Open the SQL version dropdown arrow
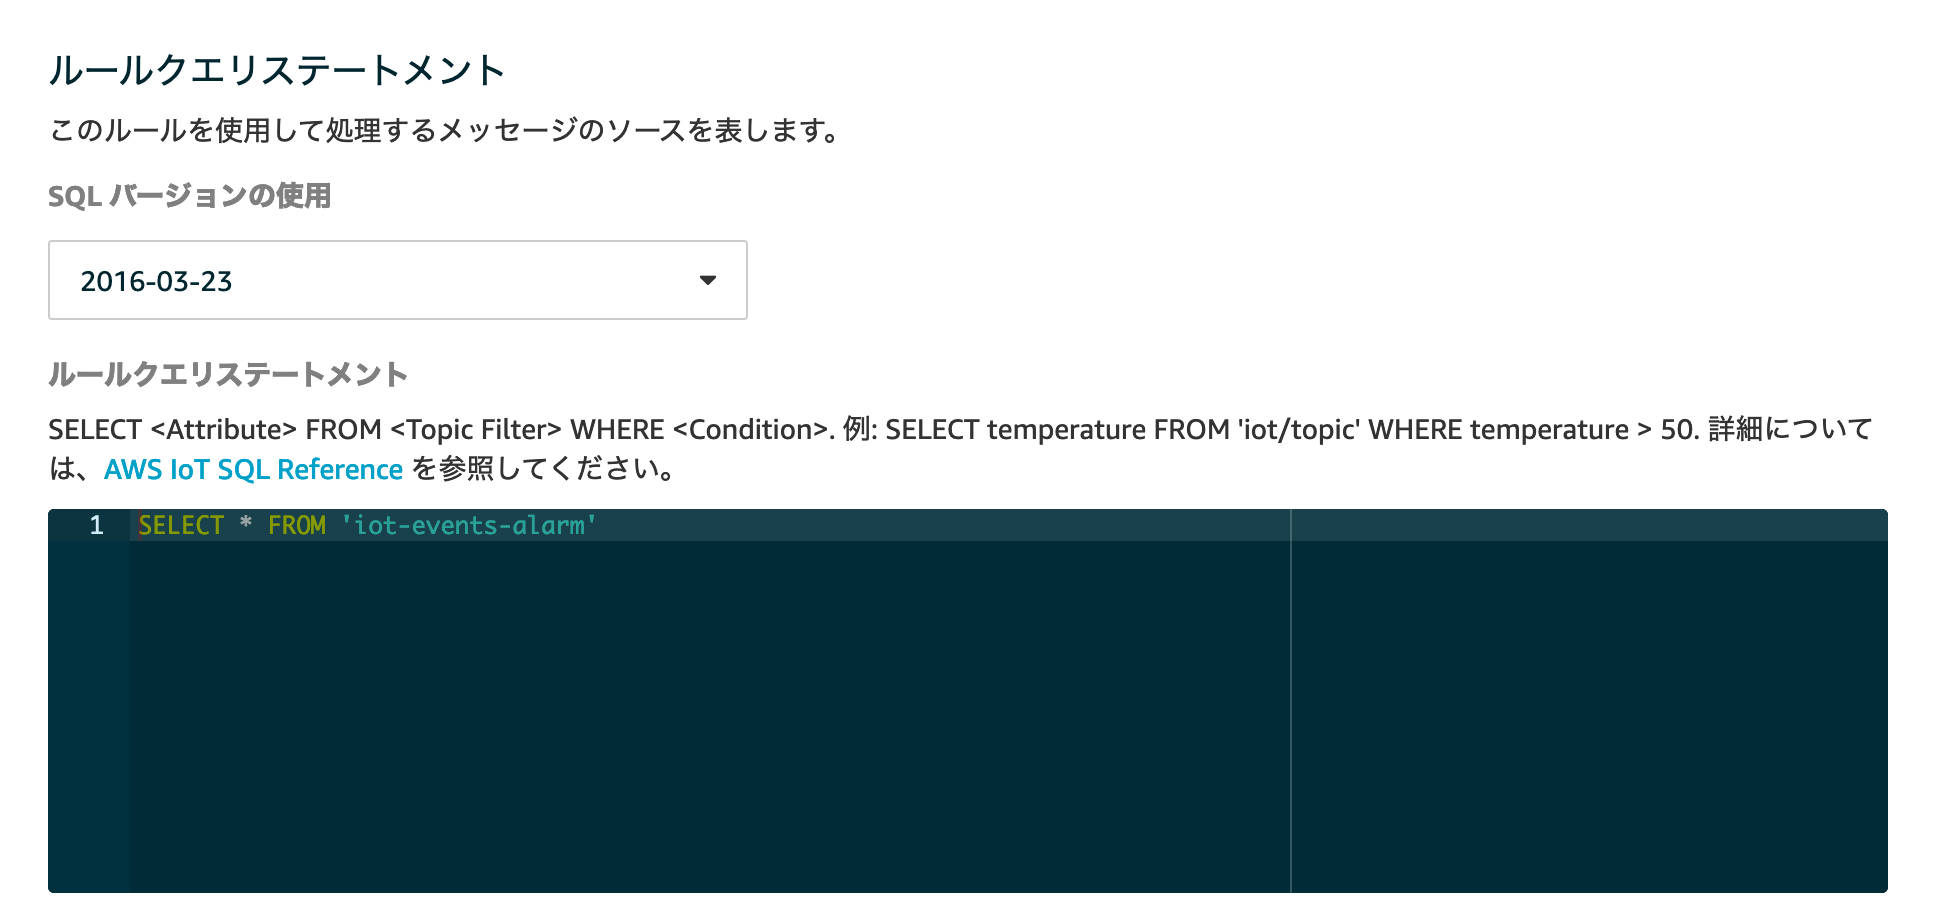This screenshot has width=1938, height=922. tap(707, 280)
